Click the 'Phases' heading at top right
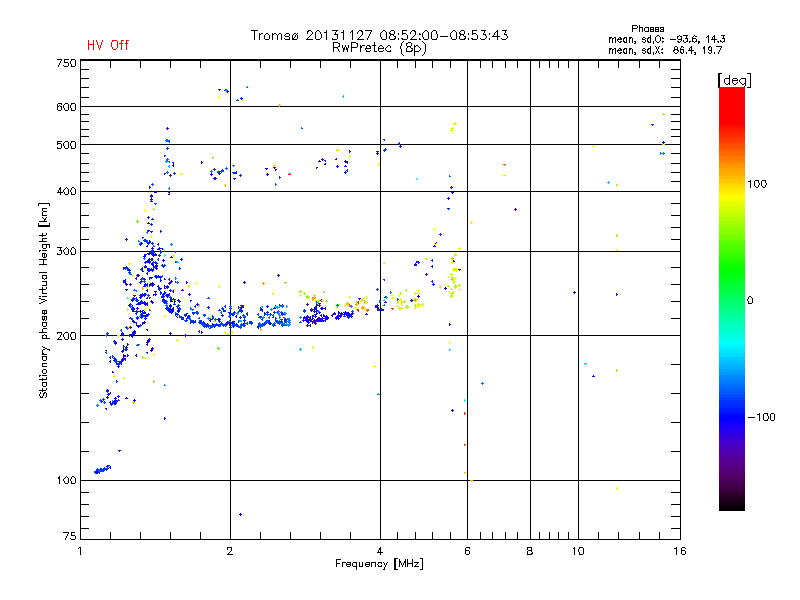 click(647, 29)
